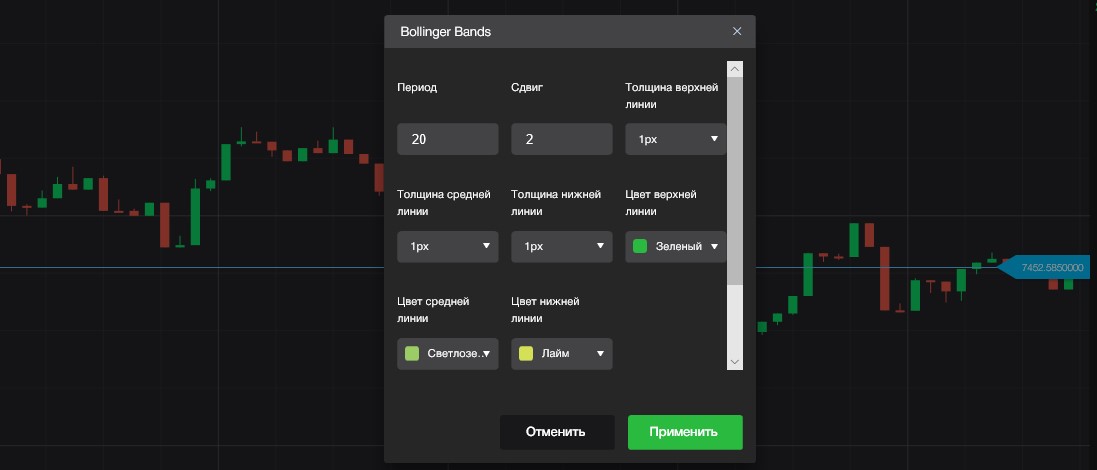The height and width of the screenshot is (470, 1097).
Task: Open Цвет нижней линии Лайм dropdown
Action: tap(562, 354)
